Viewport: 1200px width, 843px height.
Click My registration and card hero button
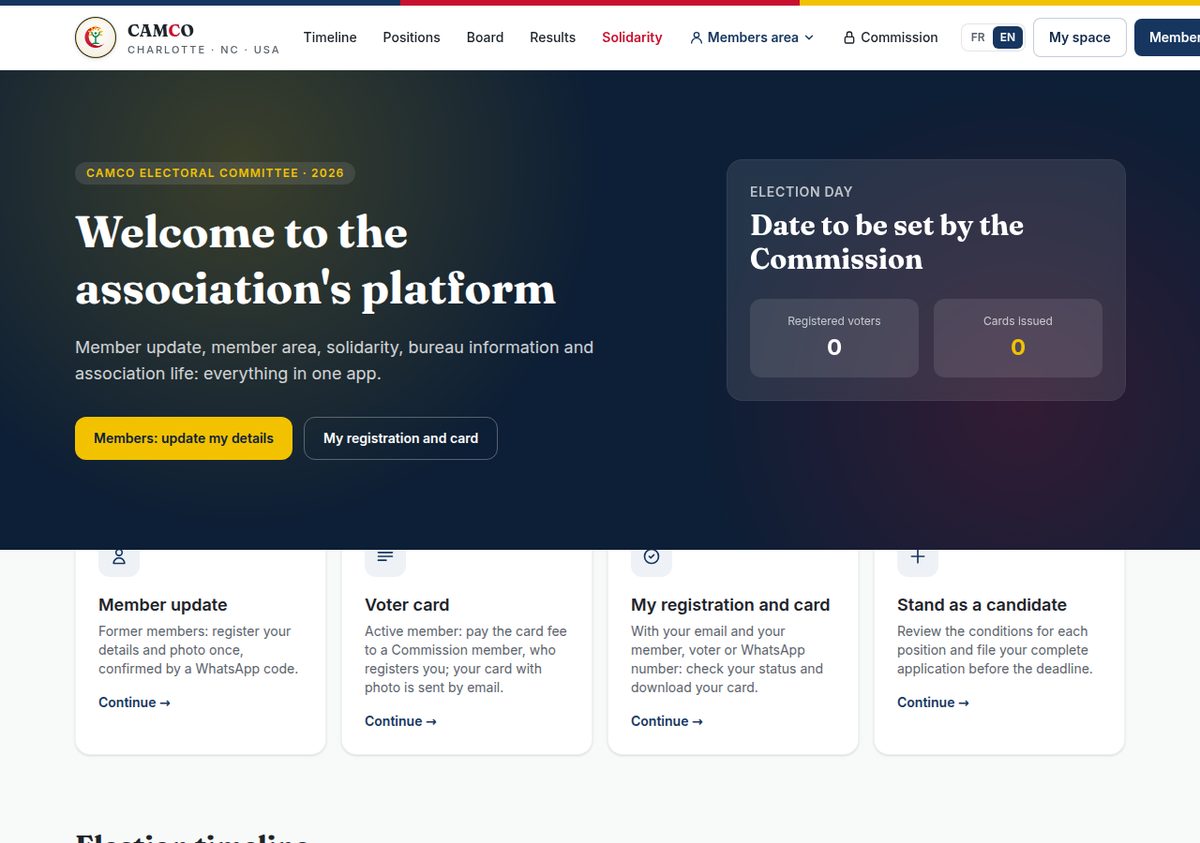(x=401, y=438)
